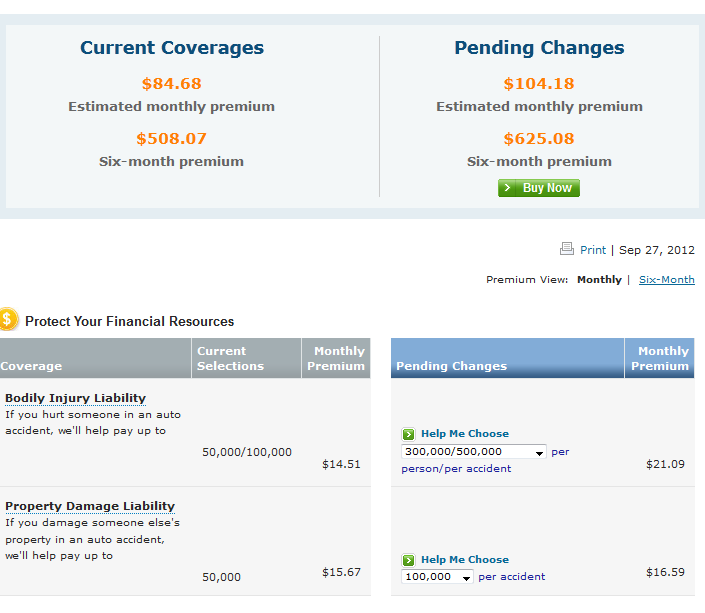Click Help Me Choose text for property damage
705x613 pixels.
465,560
